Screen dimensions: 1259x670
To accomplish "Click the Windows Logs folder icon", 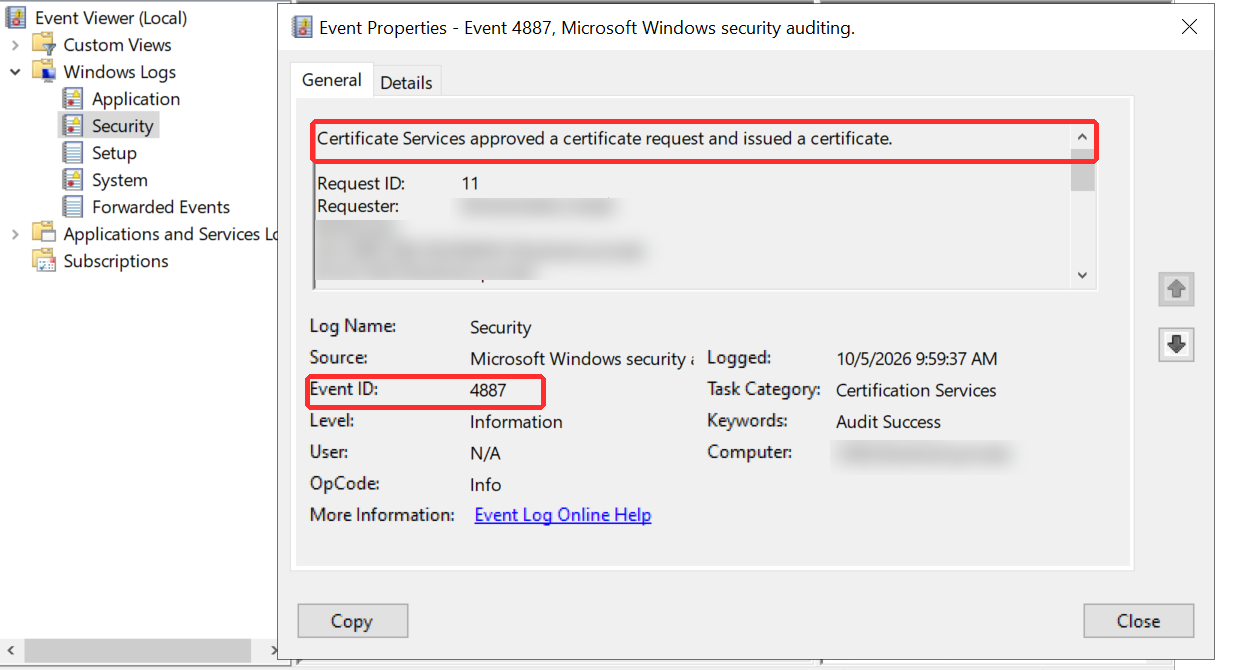I will [44, 71].
